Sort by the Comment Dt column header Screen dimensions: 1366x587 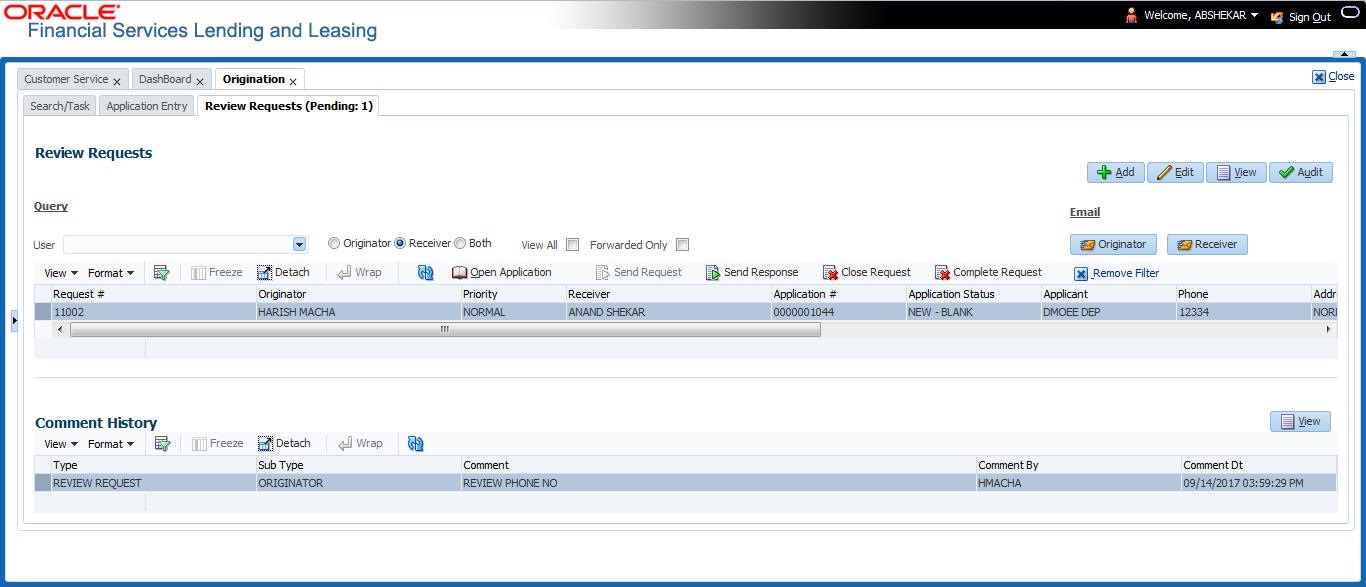[x=1257, y=465]
